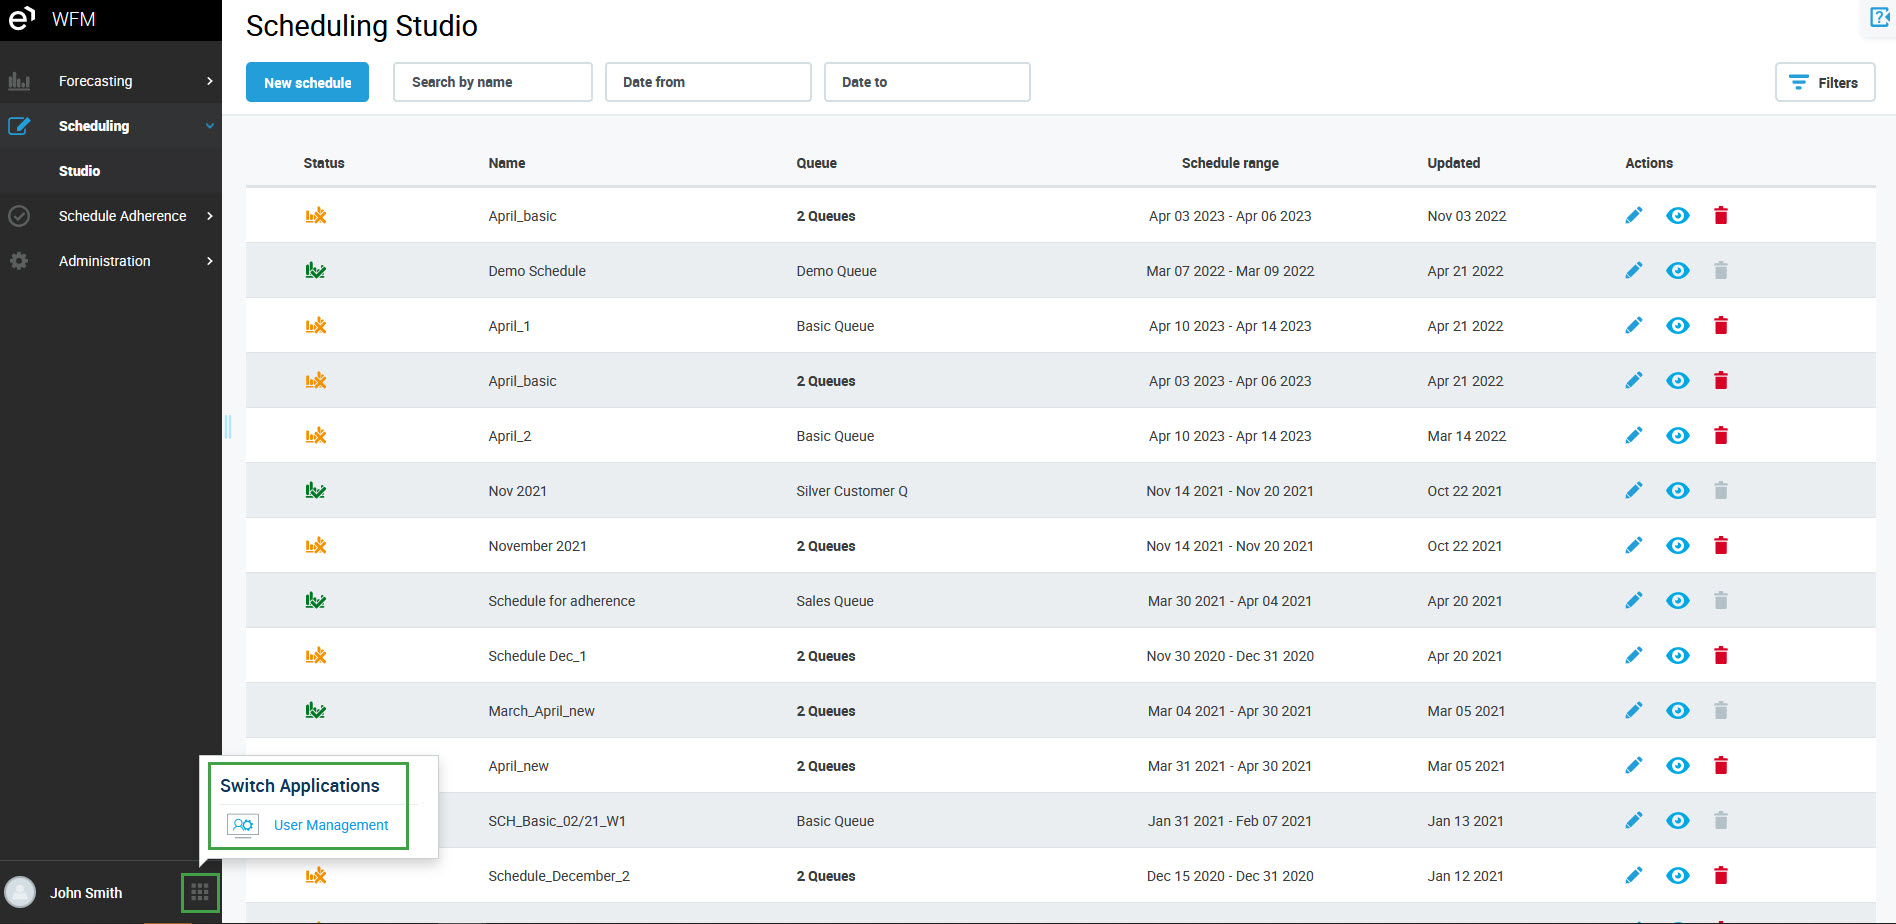Show SCH_Basic_02/21_W1 schedule via eye icon
Viewport: 1896px width, 924px height.
point(1677,821)
